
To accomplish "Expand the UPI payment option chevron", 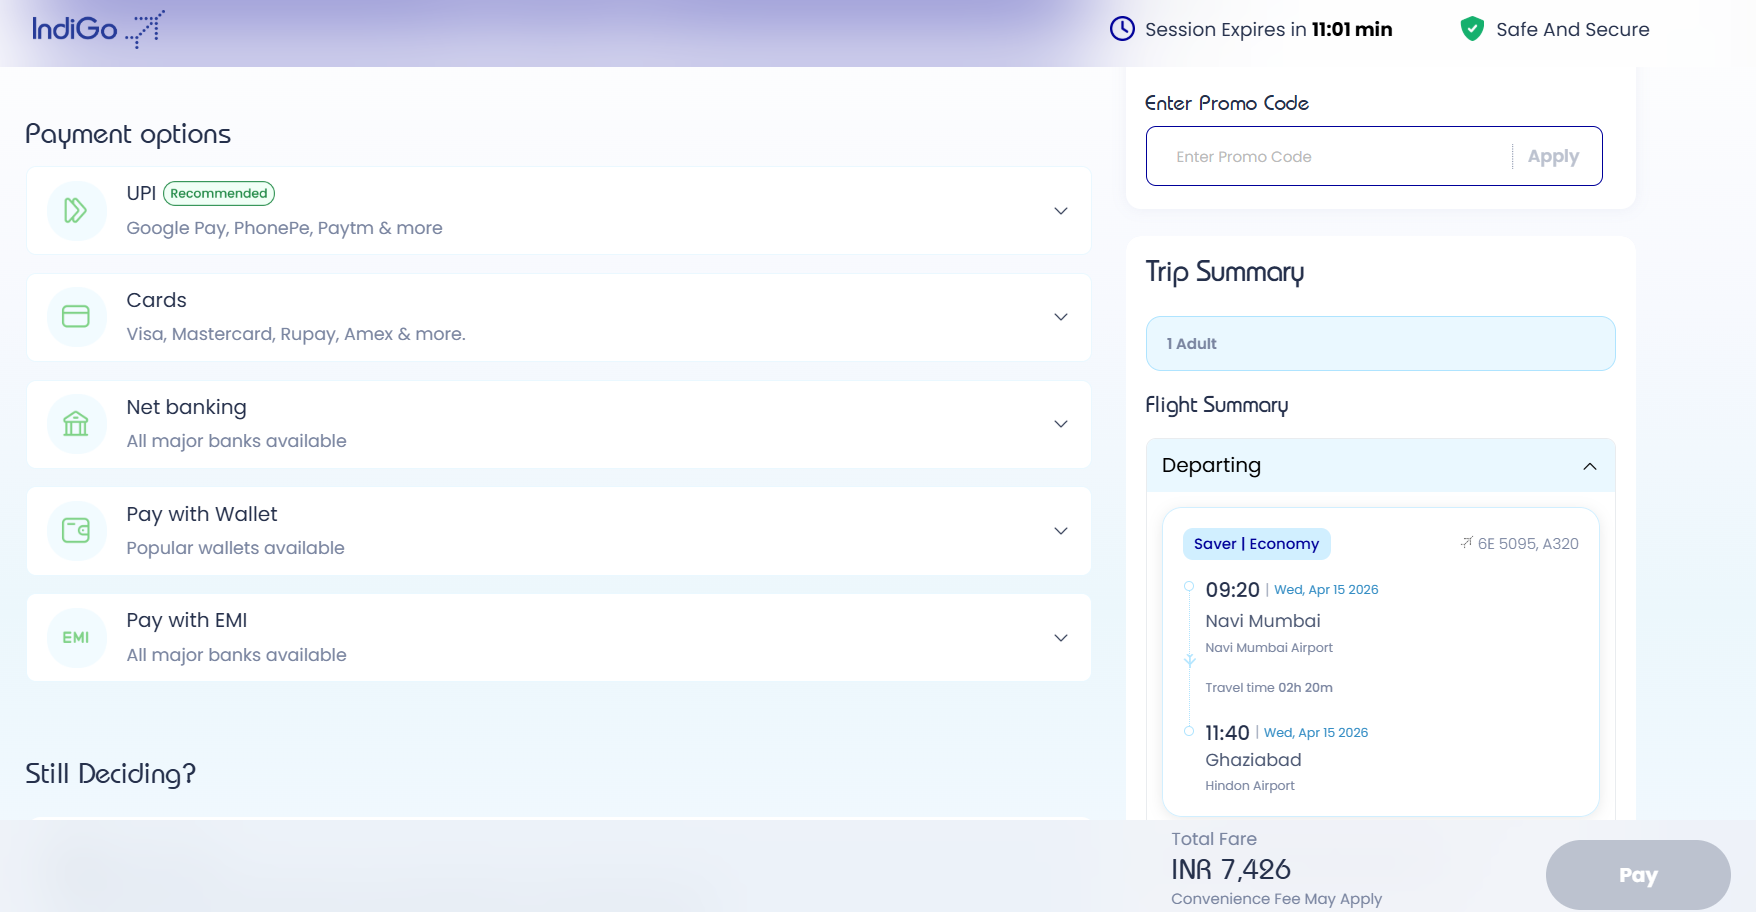I will [x=1061, y=211].
